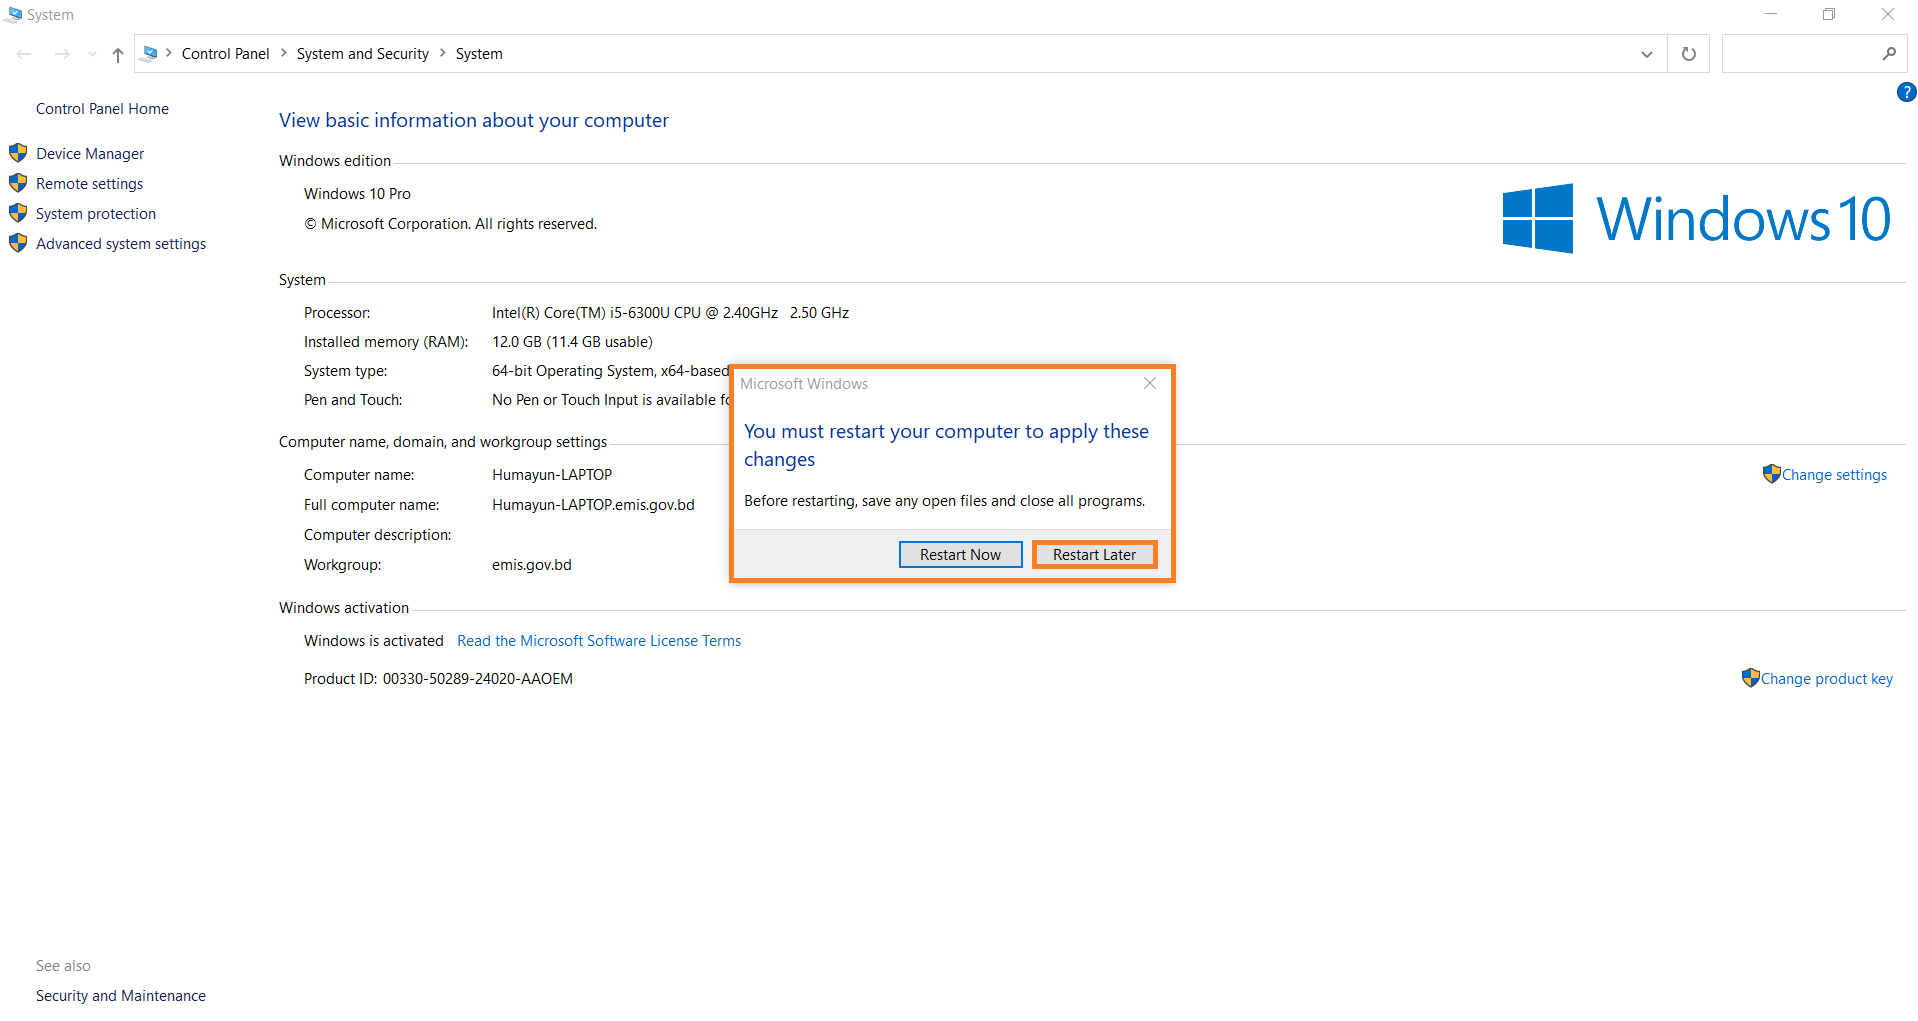
Task: Click the back navigation arrow
Action: (24, 54)
